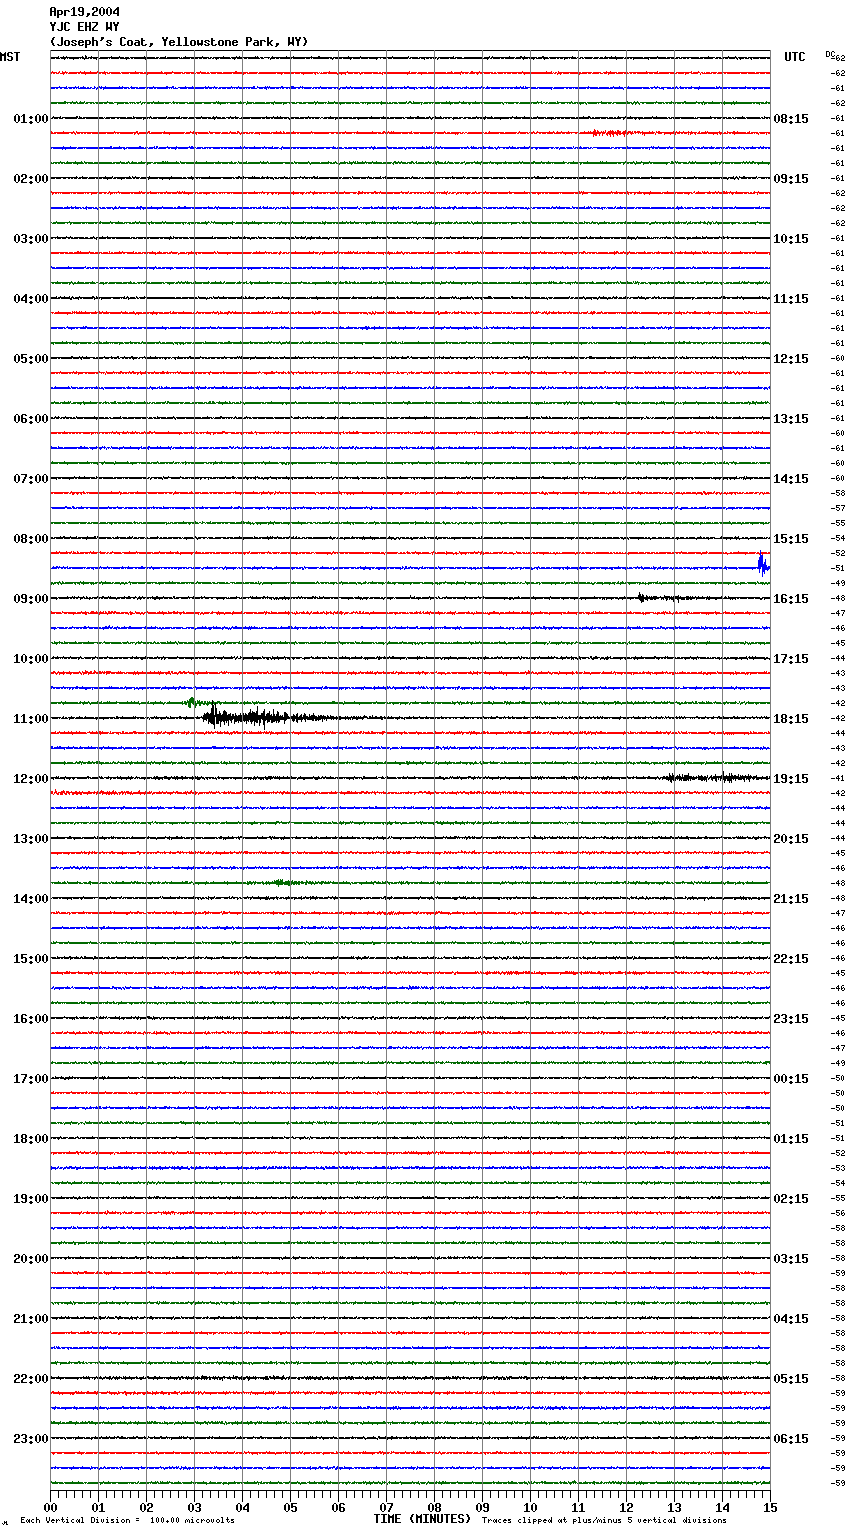Click the 03:15 UTC time label

point(791,1259)
